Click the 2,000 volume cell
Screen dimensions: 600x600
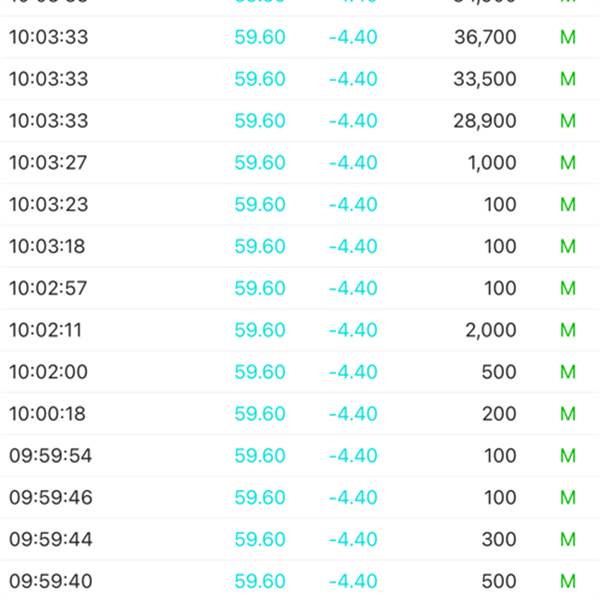[x=491, y=330]
